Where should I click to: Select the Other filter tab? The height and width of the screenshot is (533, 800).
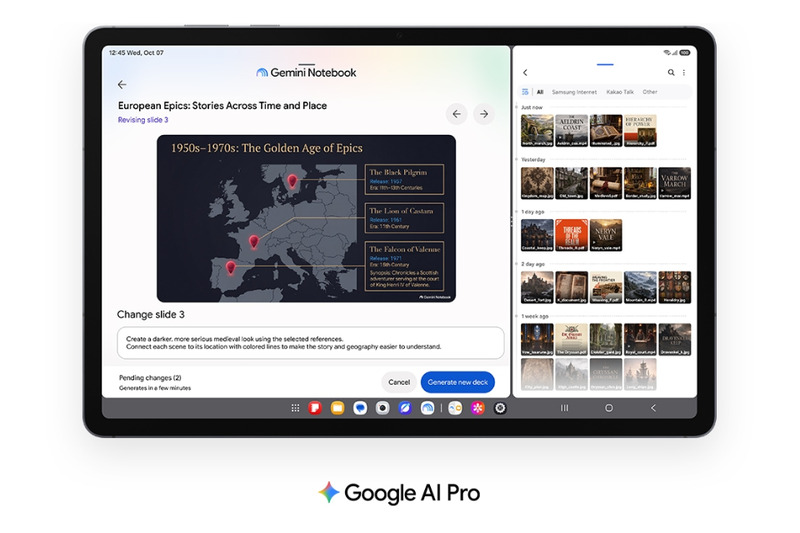click(649, 92)
